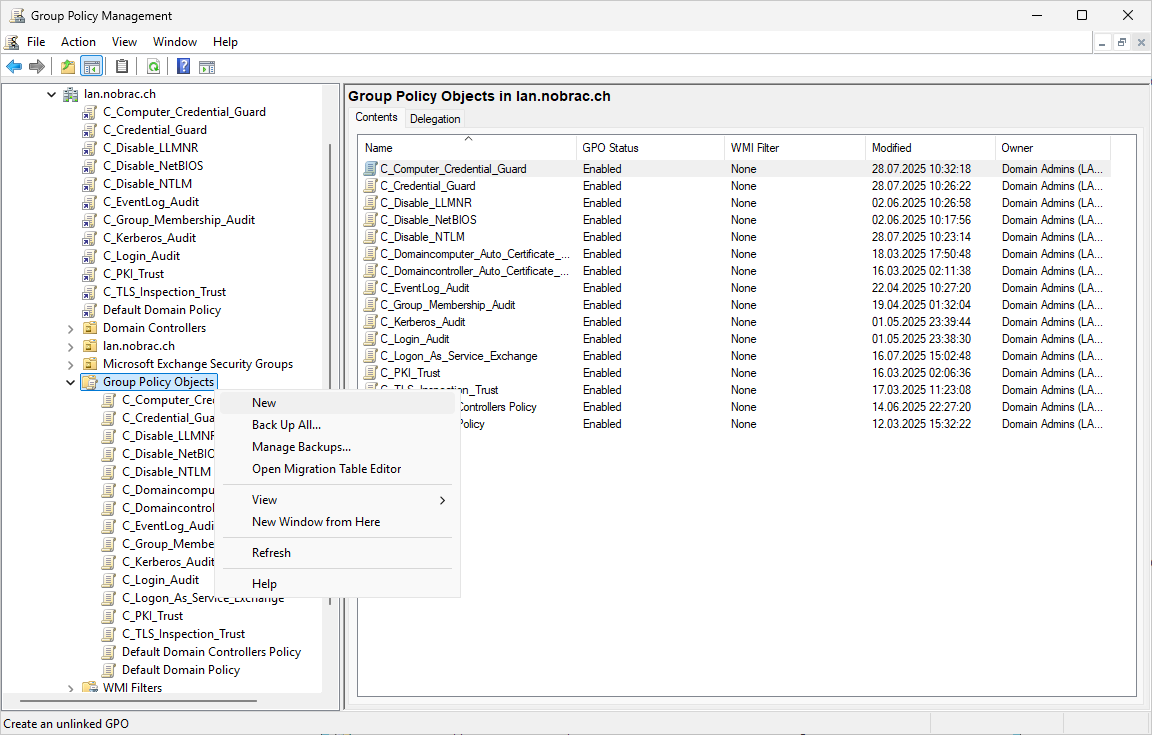This screenshot has width=1152, height=735.
Task: Click the C_EventLog_Audit link icon under the domain node
Action: pyautogui.click(x=90, y=202)
